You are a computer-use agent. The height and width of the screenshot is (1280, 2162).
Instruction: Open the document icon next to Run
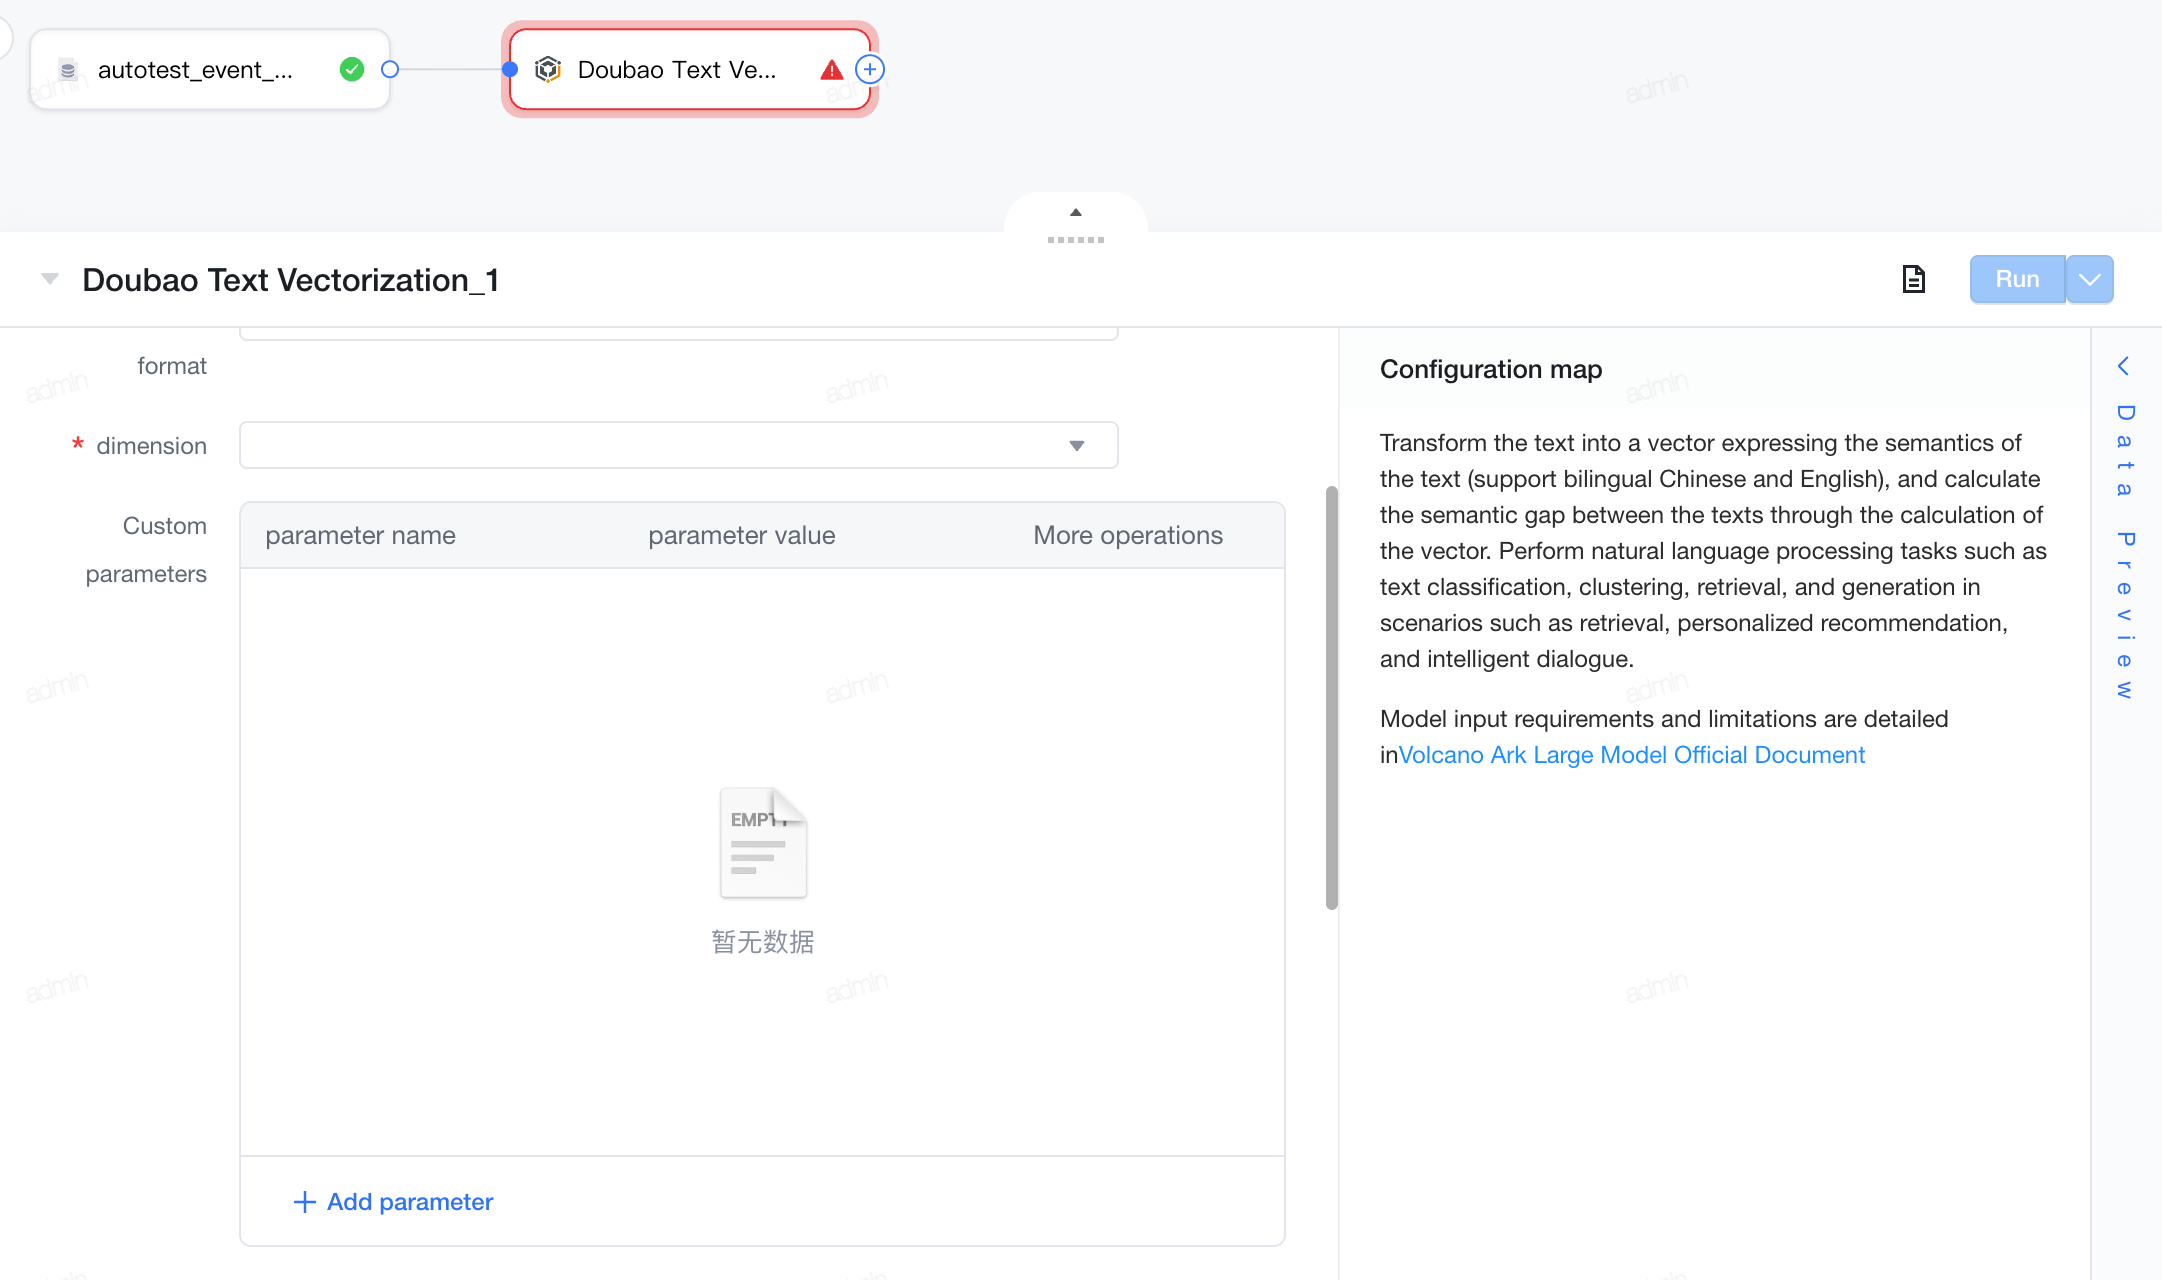[1913, 279]
